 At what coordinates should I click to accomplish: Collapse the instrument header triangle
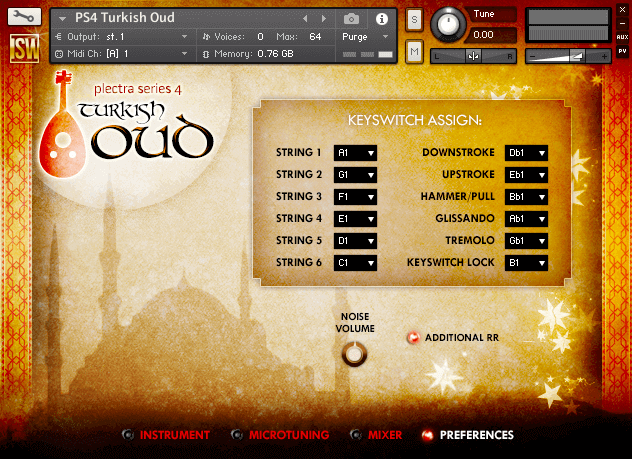coord(62,19)
